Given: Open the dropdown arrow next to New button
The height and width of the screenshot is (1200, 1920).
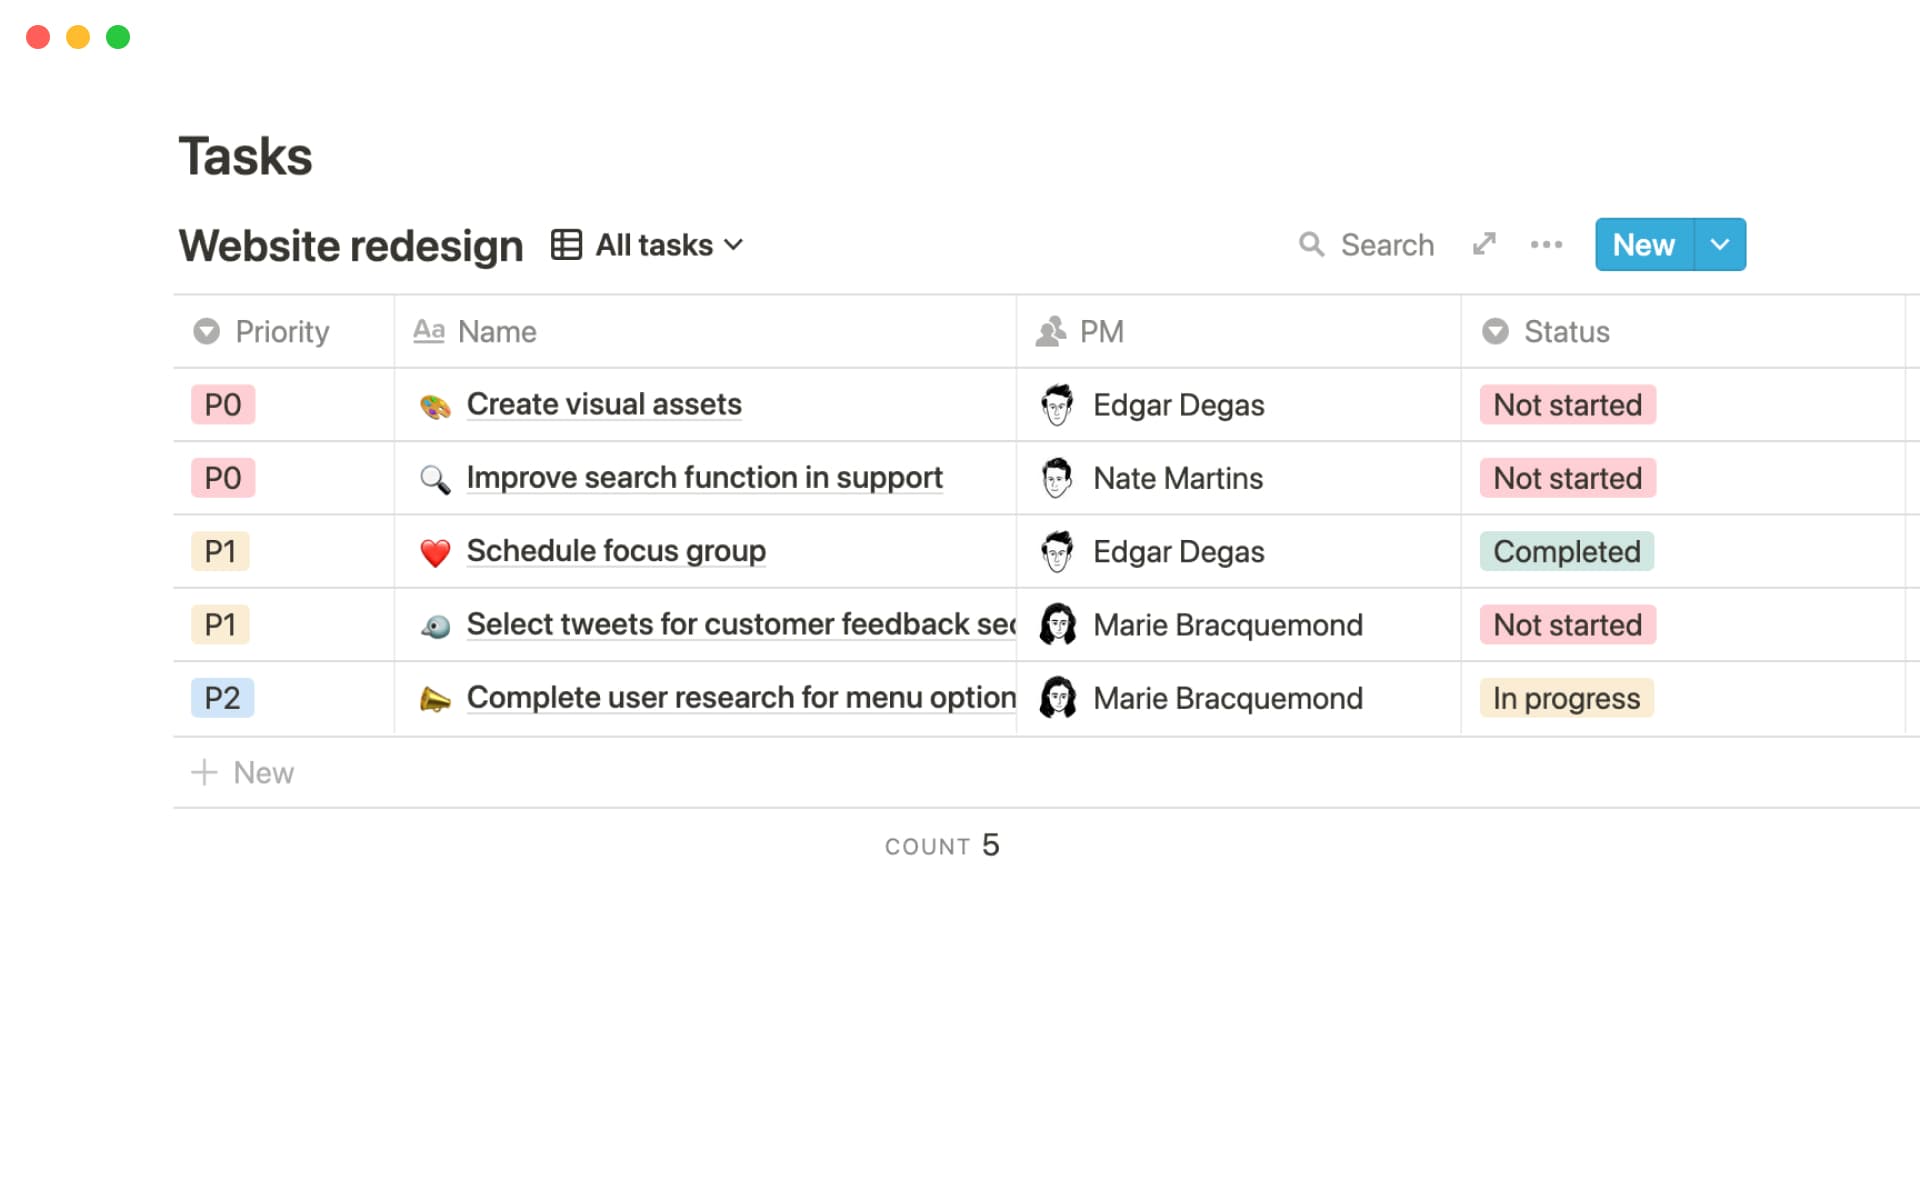Looking at the screenshot, I should click(1720, 245).
